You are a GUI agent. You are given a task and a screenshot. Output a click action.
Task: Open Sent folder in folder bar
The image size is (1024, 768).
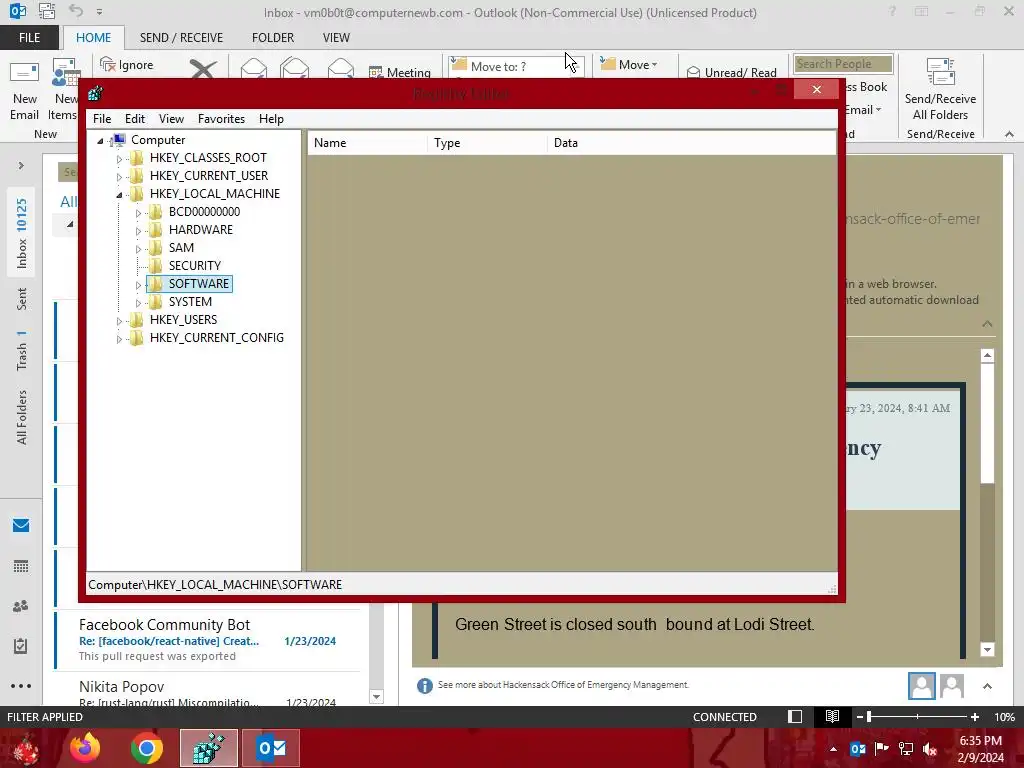[x=22, y=299]
